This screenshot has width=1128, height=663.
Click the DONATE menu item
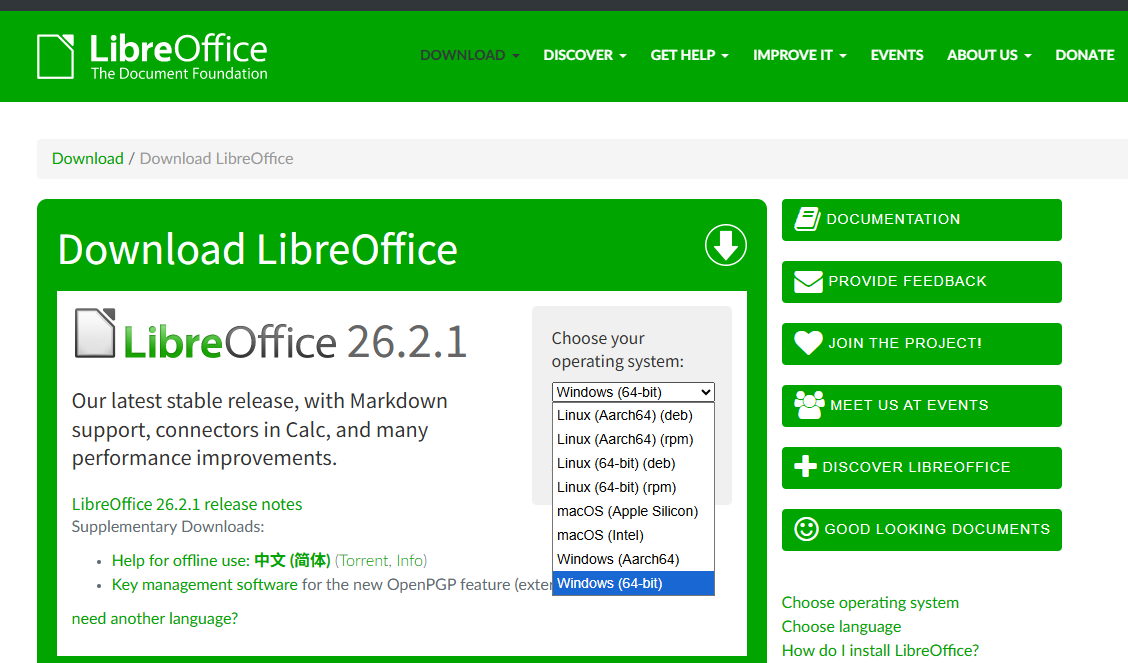point(1084,55)
